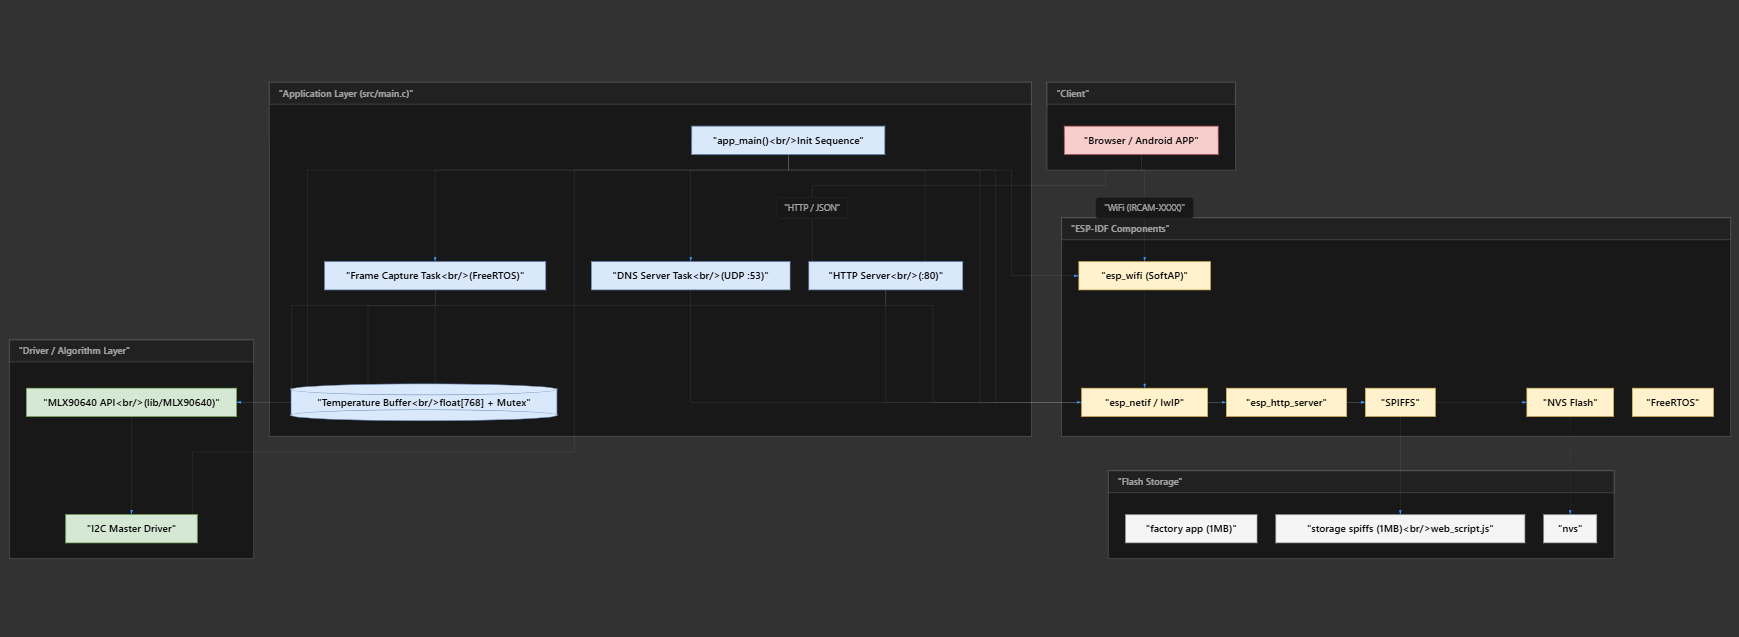Select the Browser / Android APP node
1739x637 pixels.
pyautogui.click(x=1140, y=140)
